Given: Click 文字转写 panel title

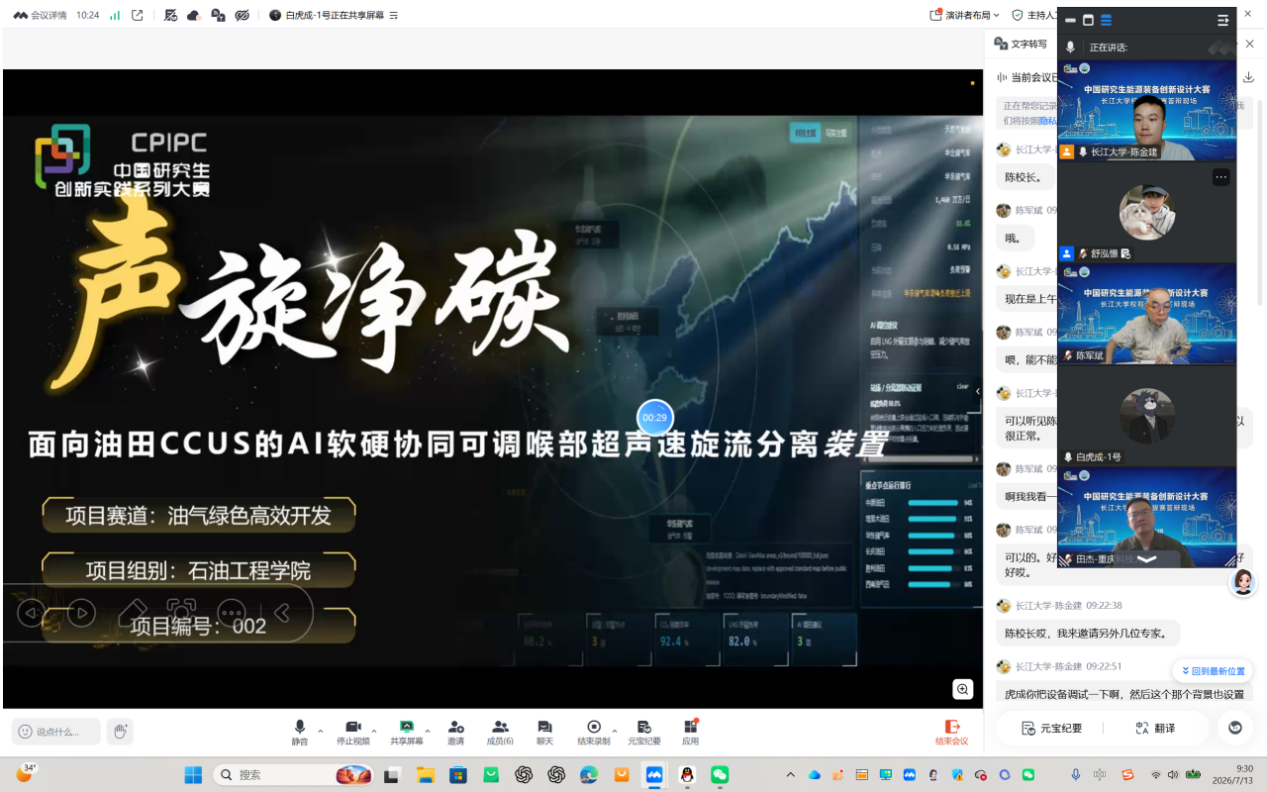Looking at the screenshot, I should [x=1029, y=44].
